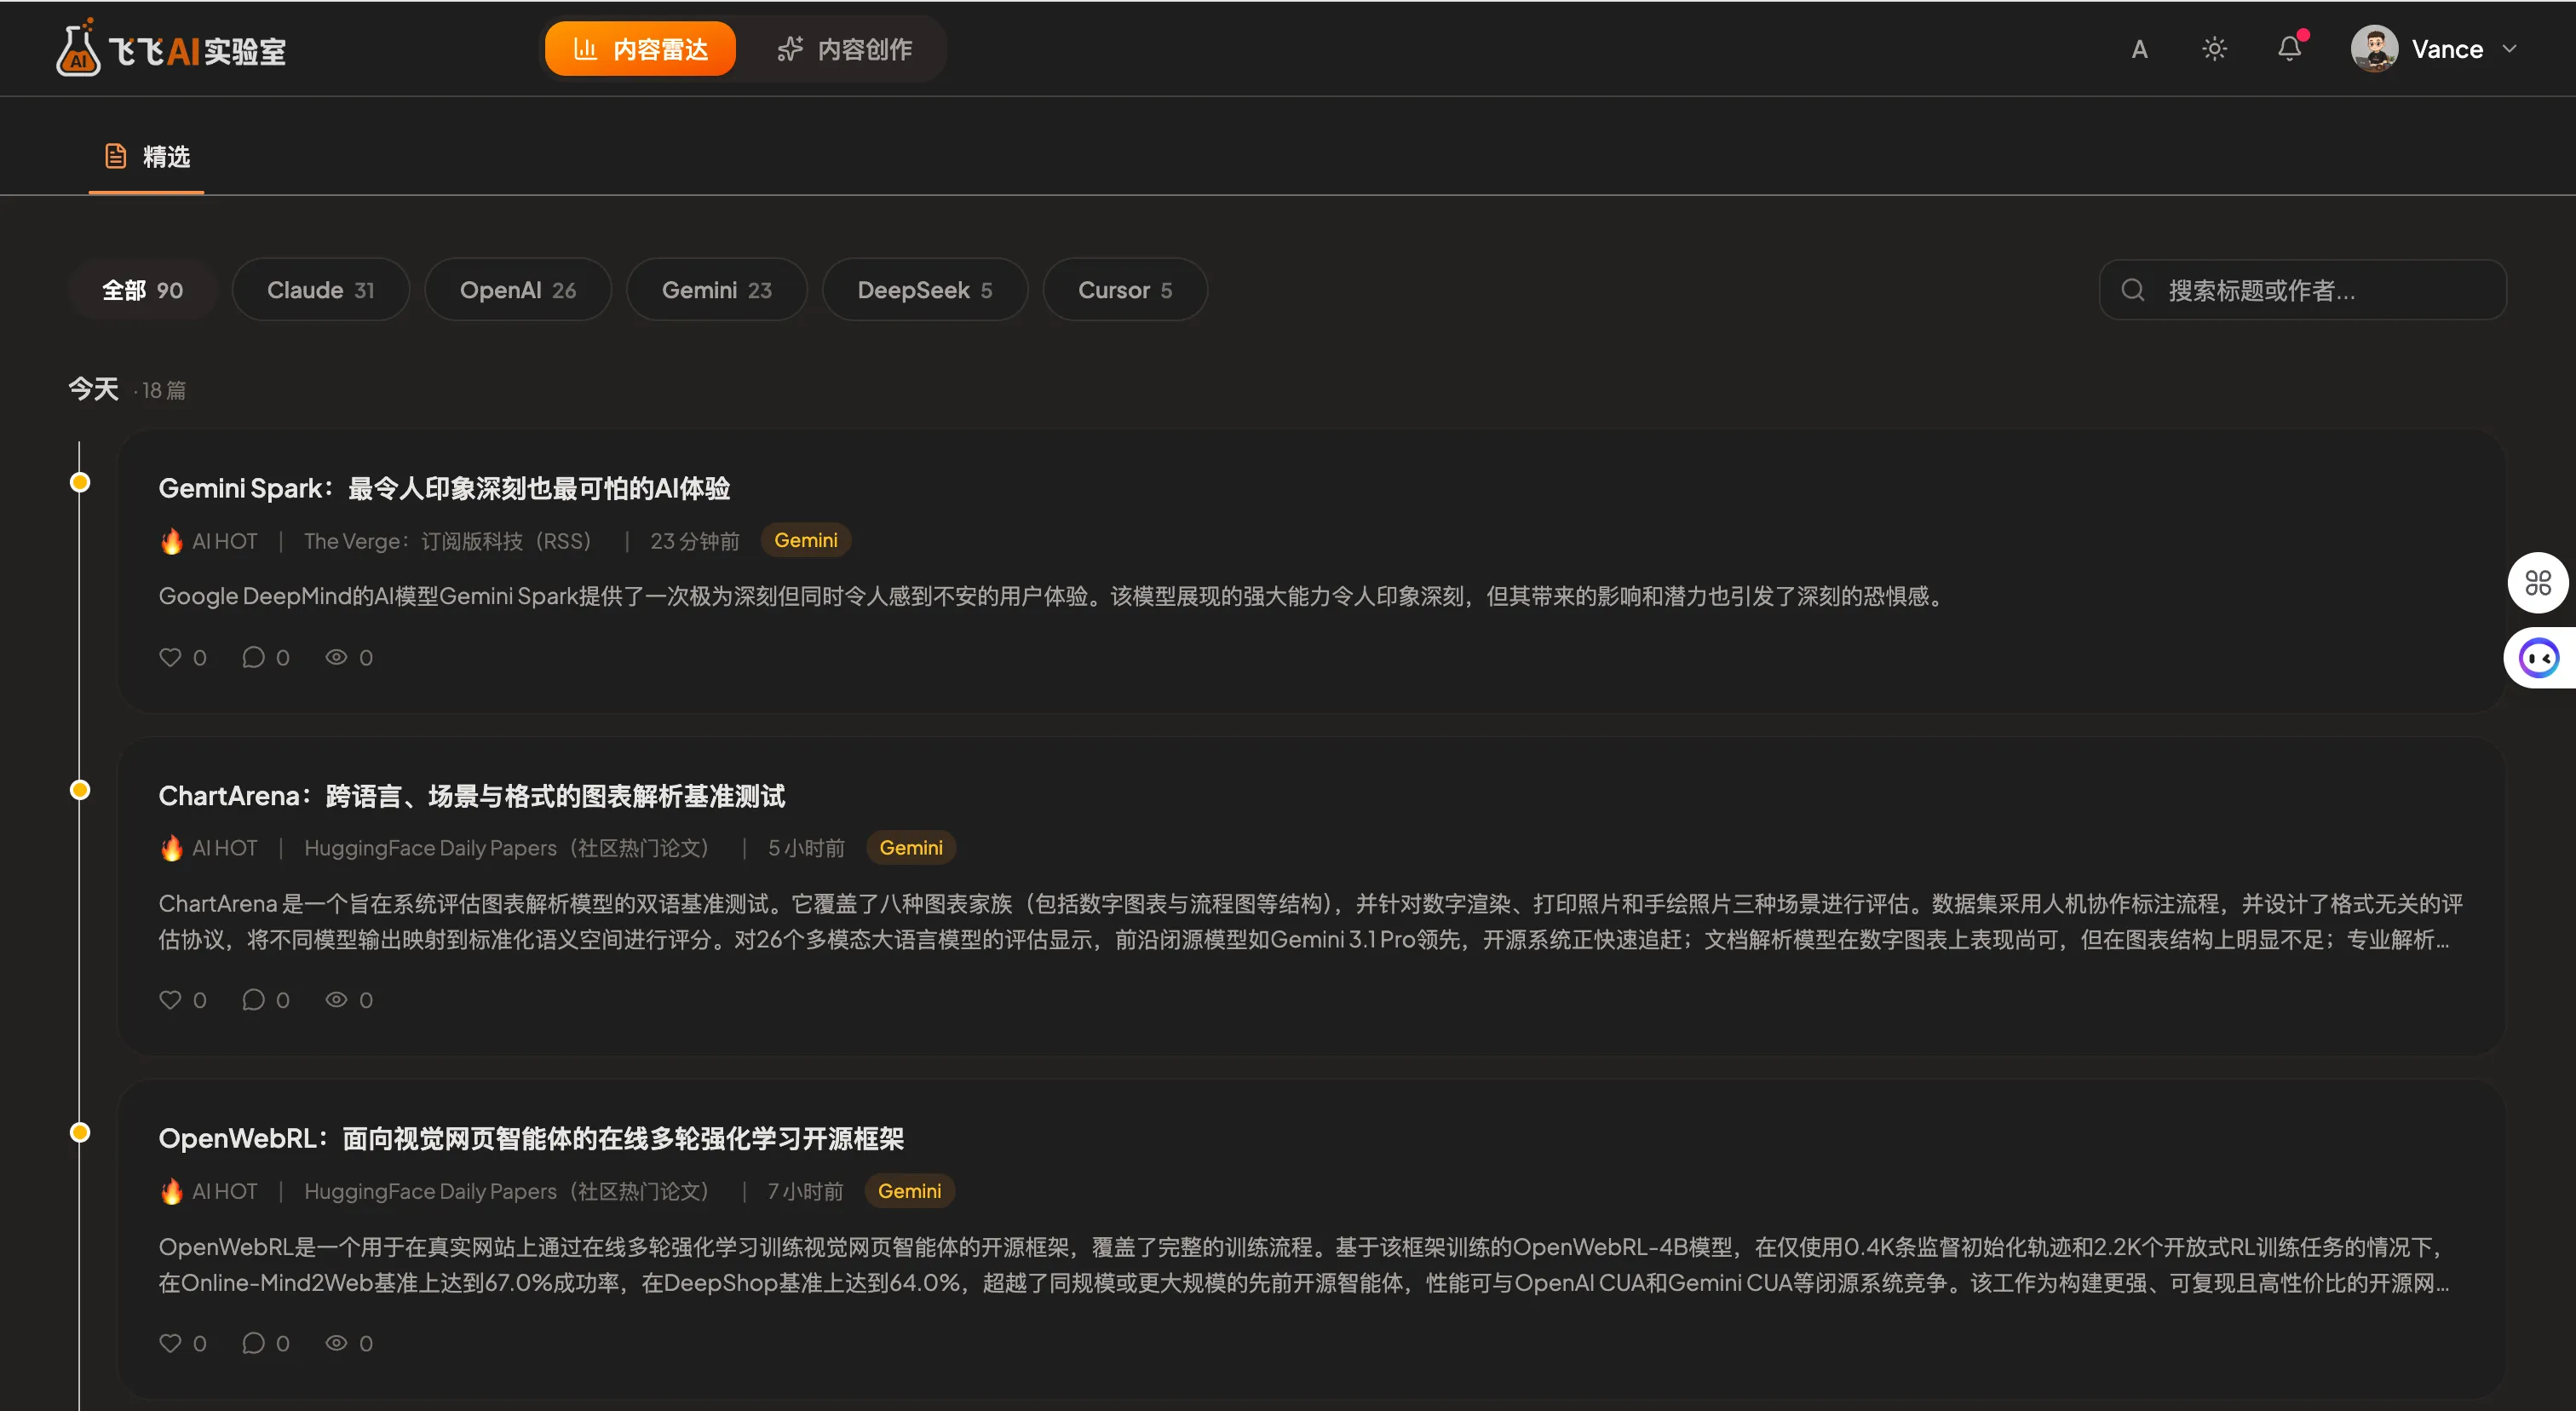Click the 5 小时前 timestamp
Viewport: 2576px width, 1411px height.
tap(806, 848)
